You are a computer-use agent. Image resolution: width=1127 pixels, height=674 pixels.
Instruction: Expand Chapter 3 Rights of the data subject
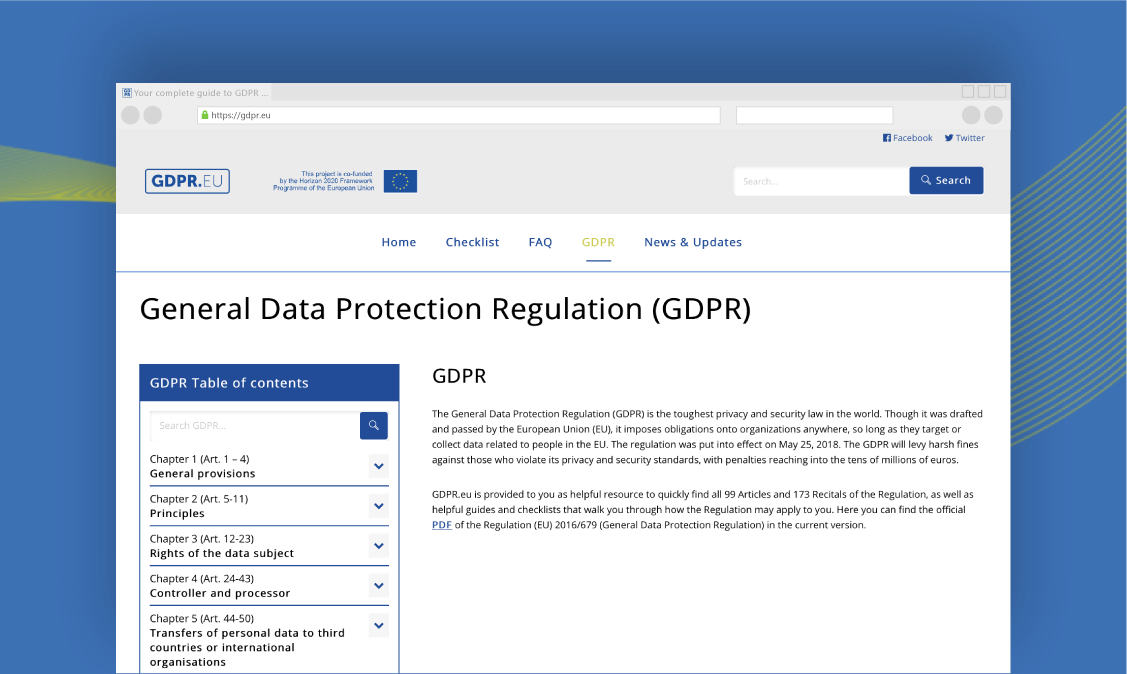(378, 546)
